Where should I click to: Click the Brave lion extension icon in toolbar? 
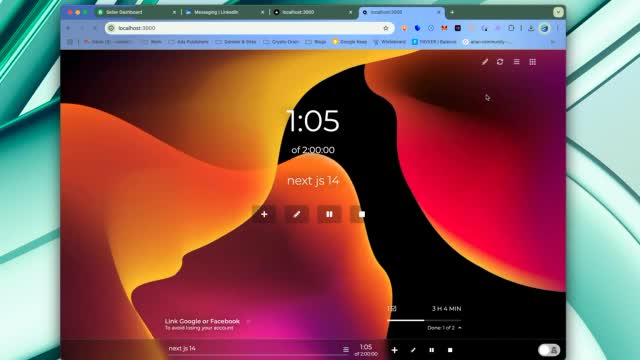tap(404, 28)
